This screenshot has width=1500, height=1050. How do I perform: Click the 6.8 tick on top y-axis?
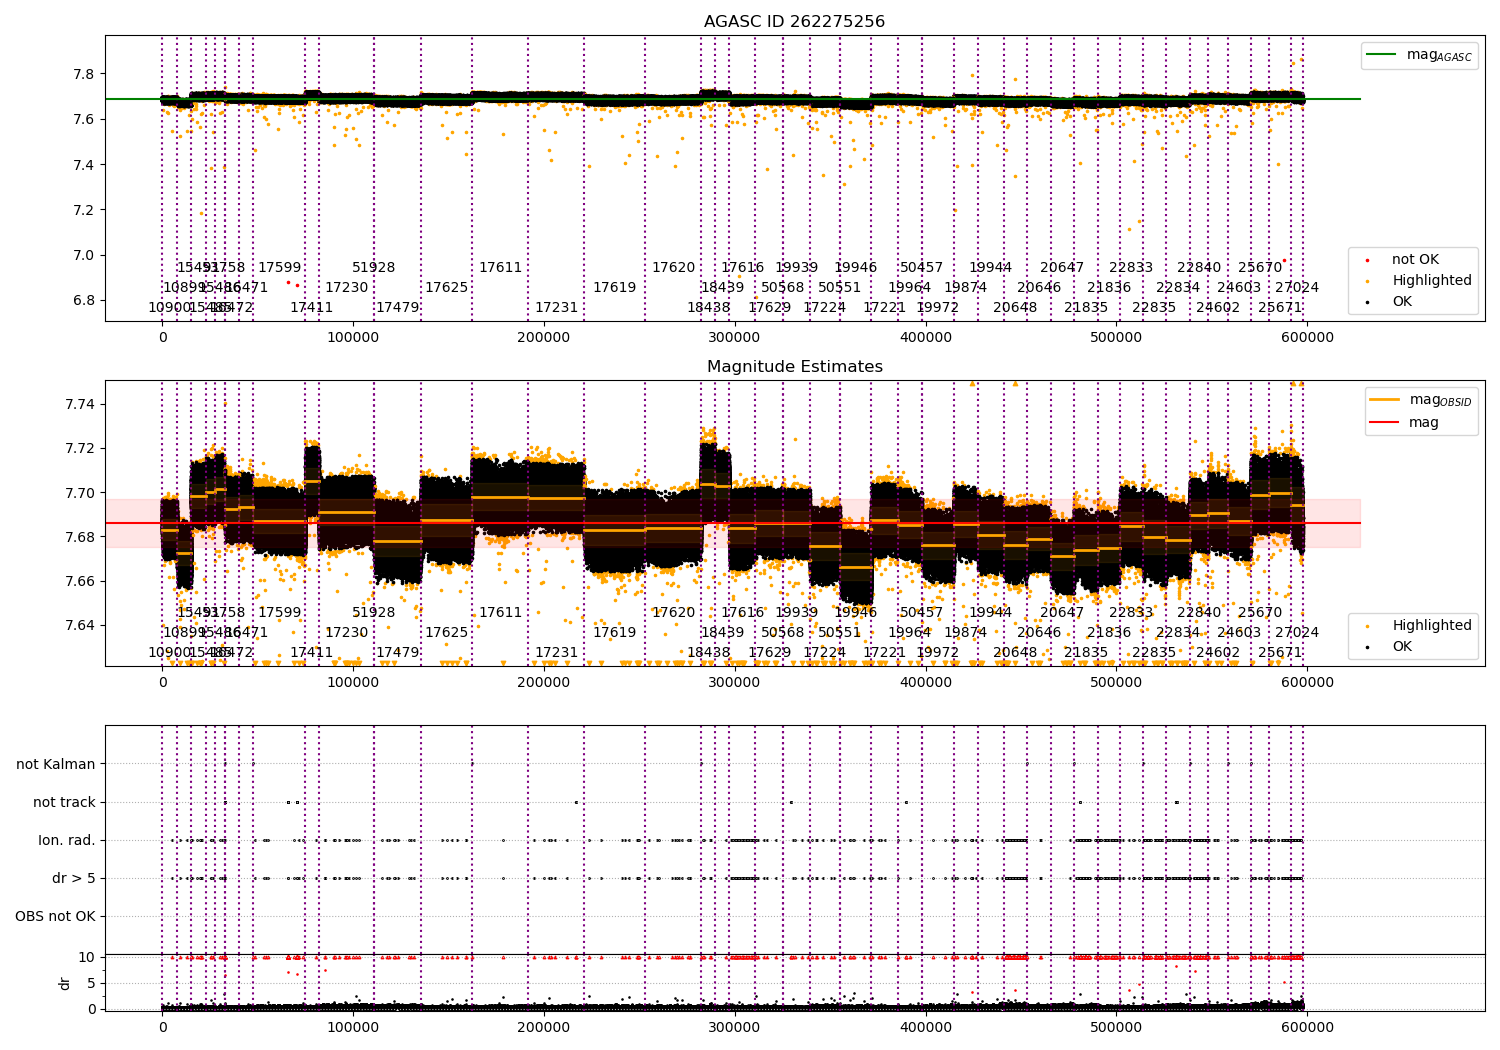click(83, 300)
